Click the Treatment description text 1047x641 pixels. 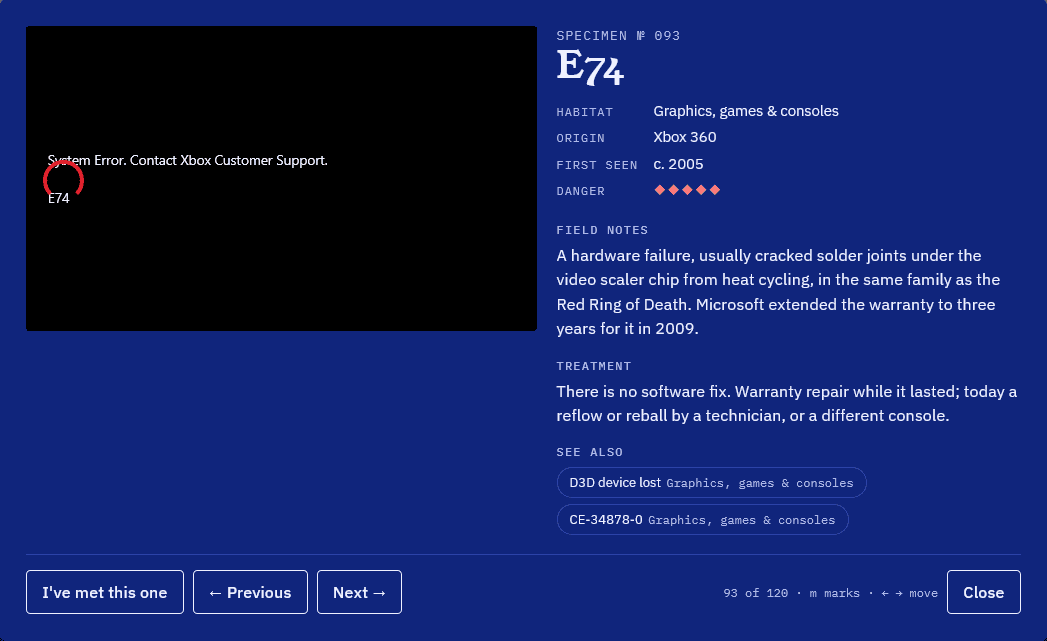[x=787, y=403]
